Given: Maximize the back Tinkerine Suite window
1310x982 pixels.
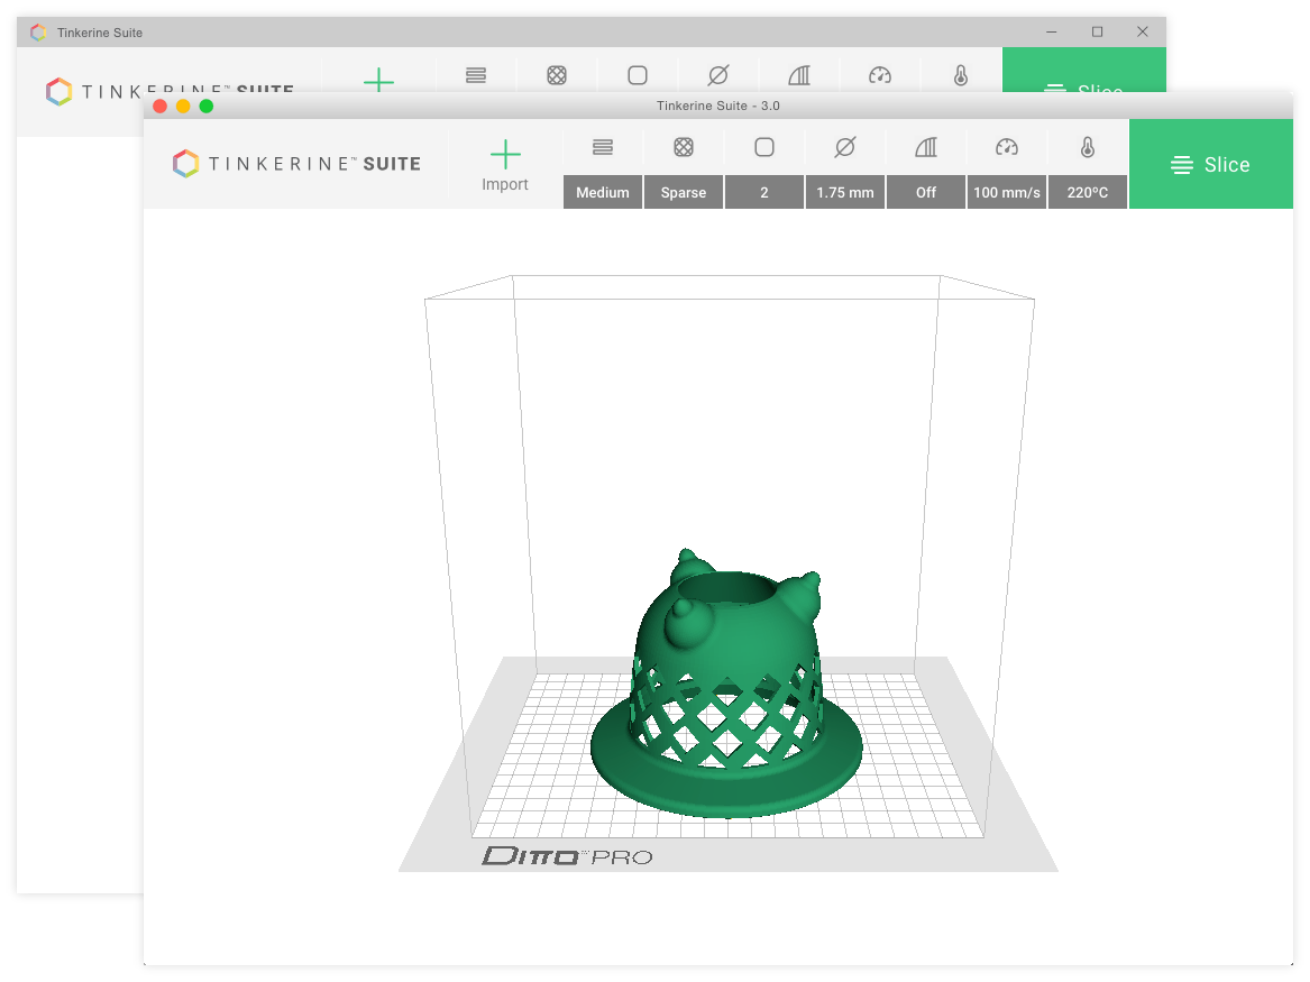Looking at the screenshot, I should [x=1097, y=32].
